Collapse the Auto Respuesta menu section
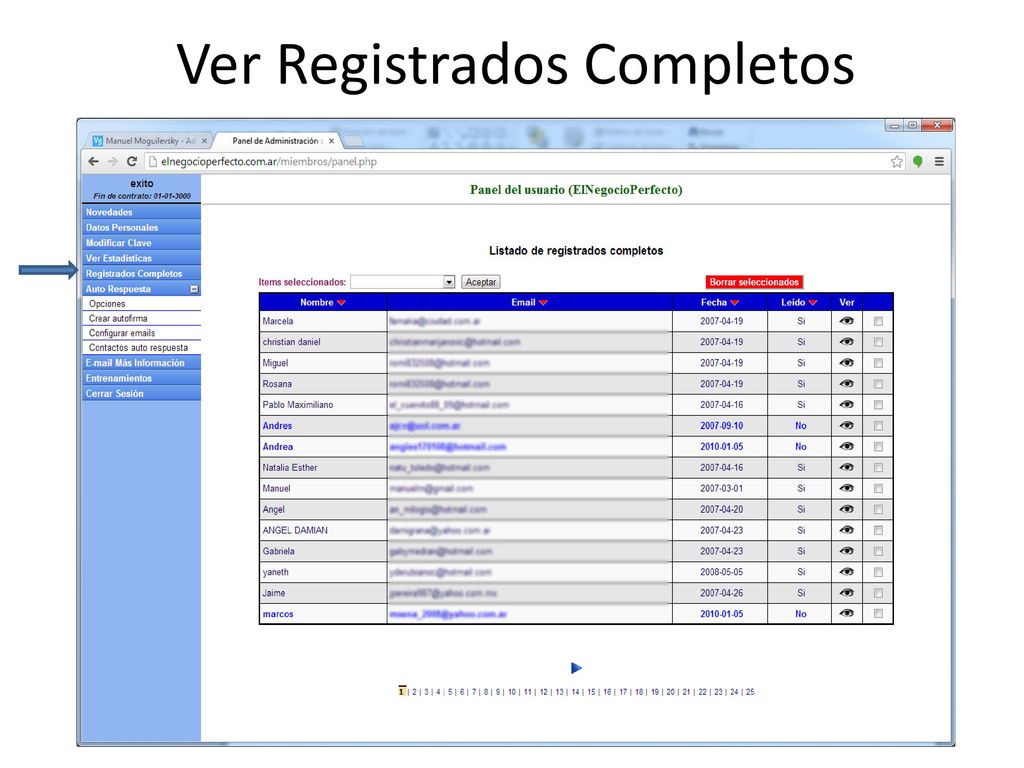The width and height of the screenshot is (1024, 768). [x=194, y=289]
